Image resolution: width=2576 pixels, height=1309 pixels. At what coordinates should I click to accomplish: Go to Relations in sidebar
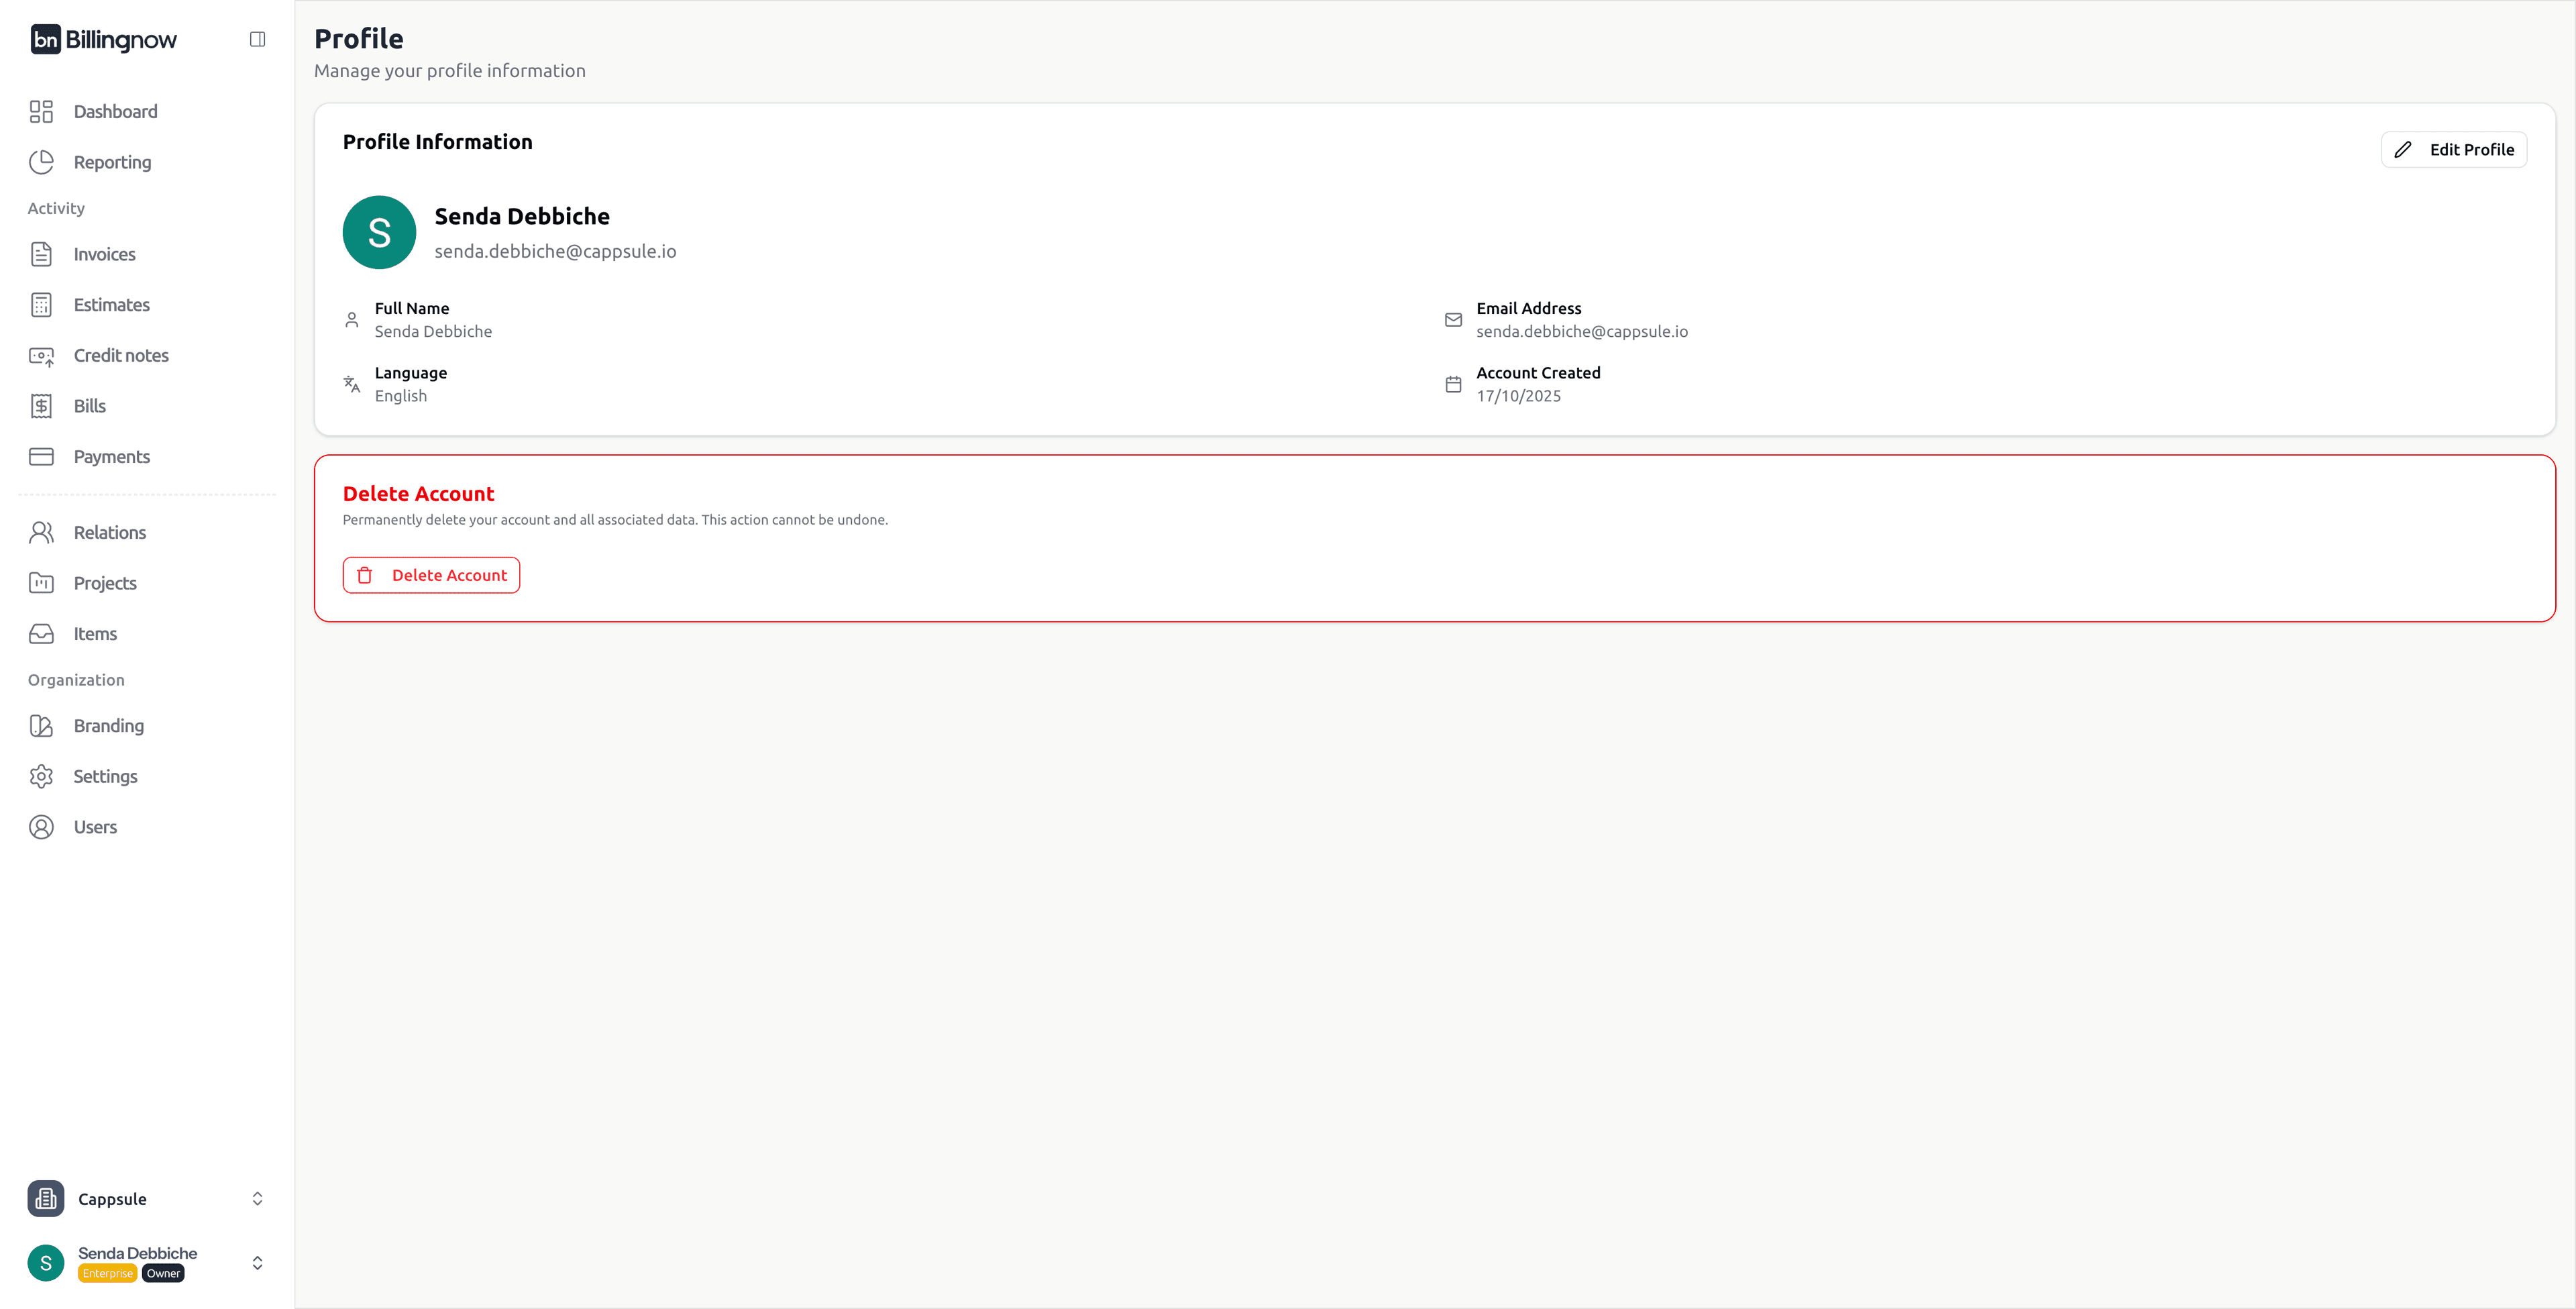coord(109,533)
